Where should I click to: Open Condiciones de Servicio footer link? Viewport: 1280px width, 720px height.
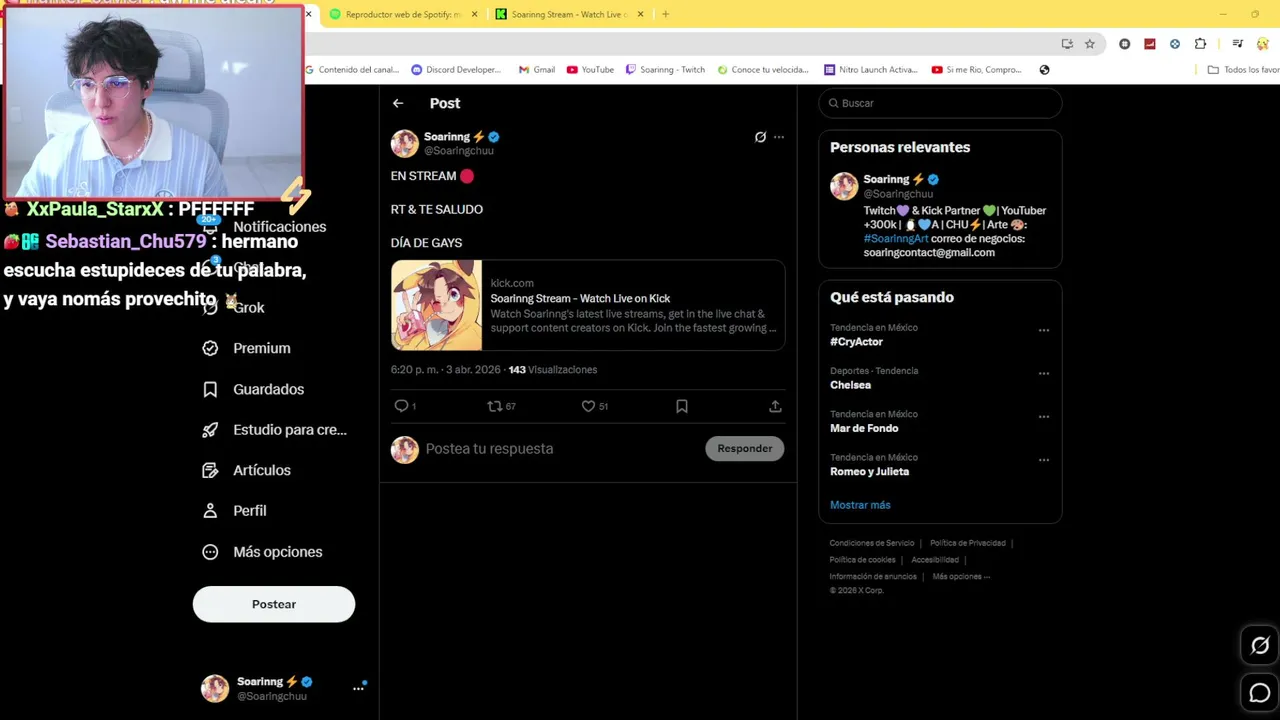click(872, 543)
